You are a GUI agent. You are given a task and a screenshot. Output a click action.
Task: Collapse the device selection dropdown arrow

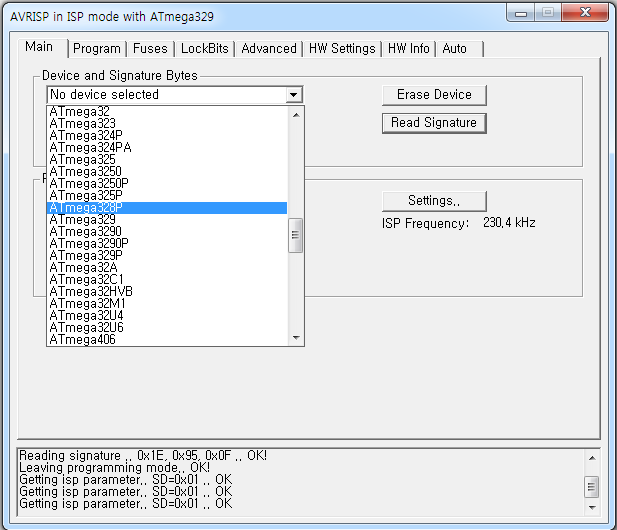click(293, 95)
